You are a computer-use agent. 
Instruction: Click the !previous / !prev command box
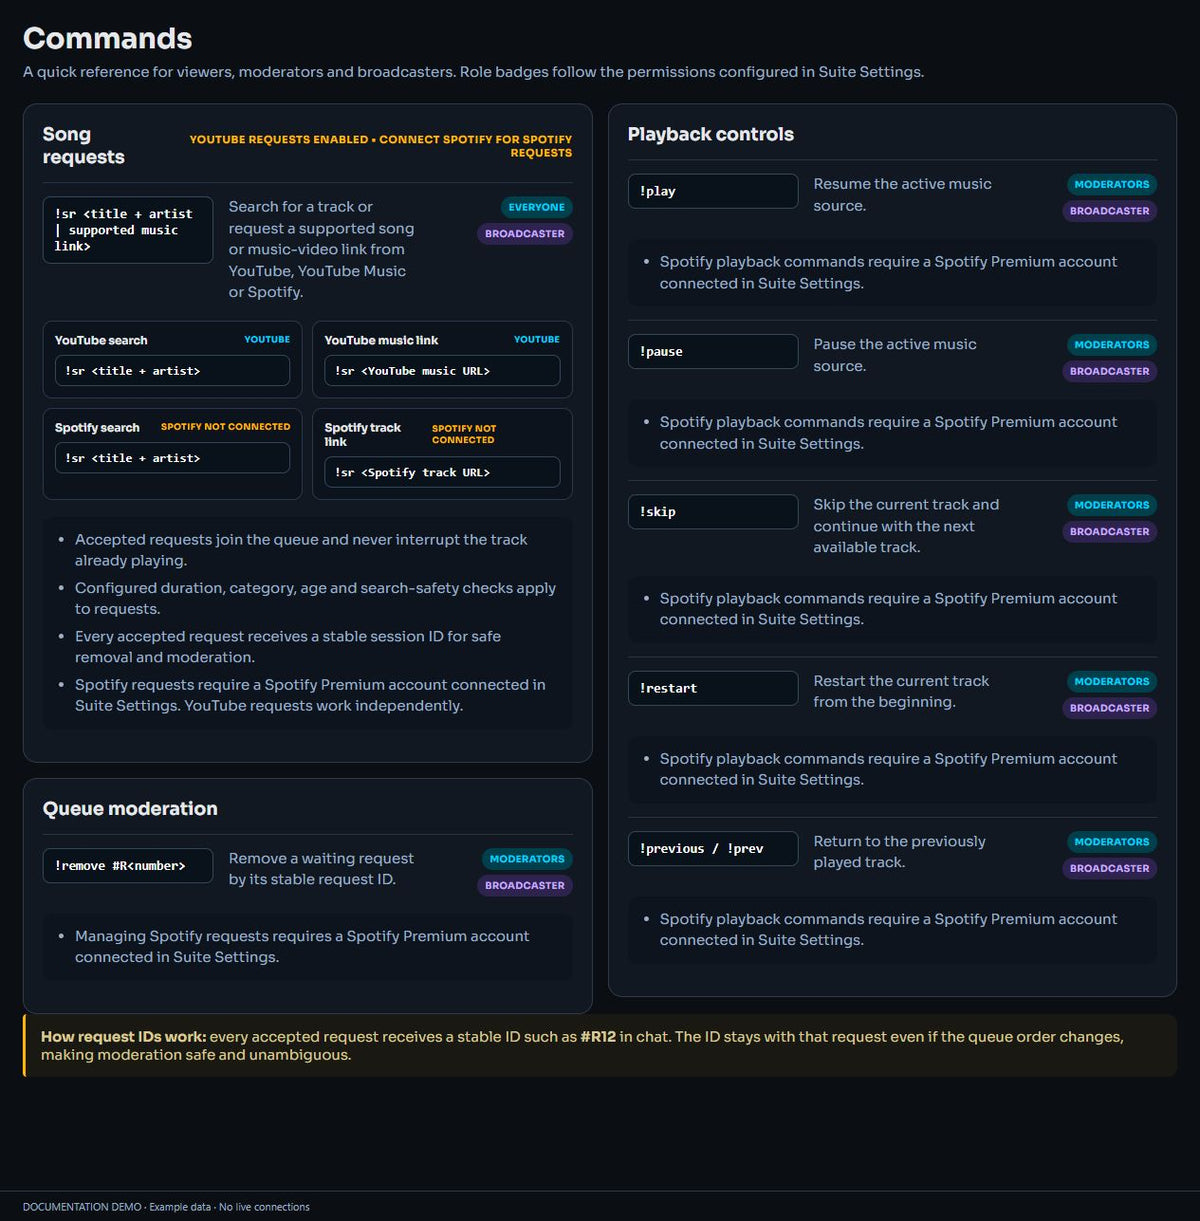(713, 848)
